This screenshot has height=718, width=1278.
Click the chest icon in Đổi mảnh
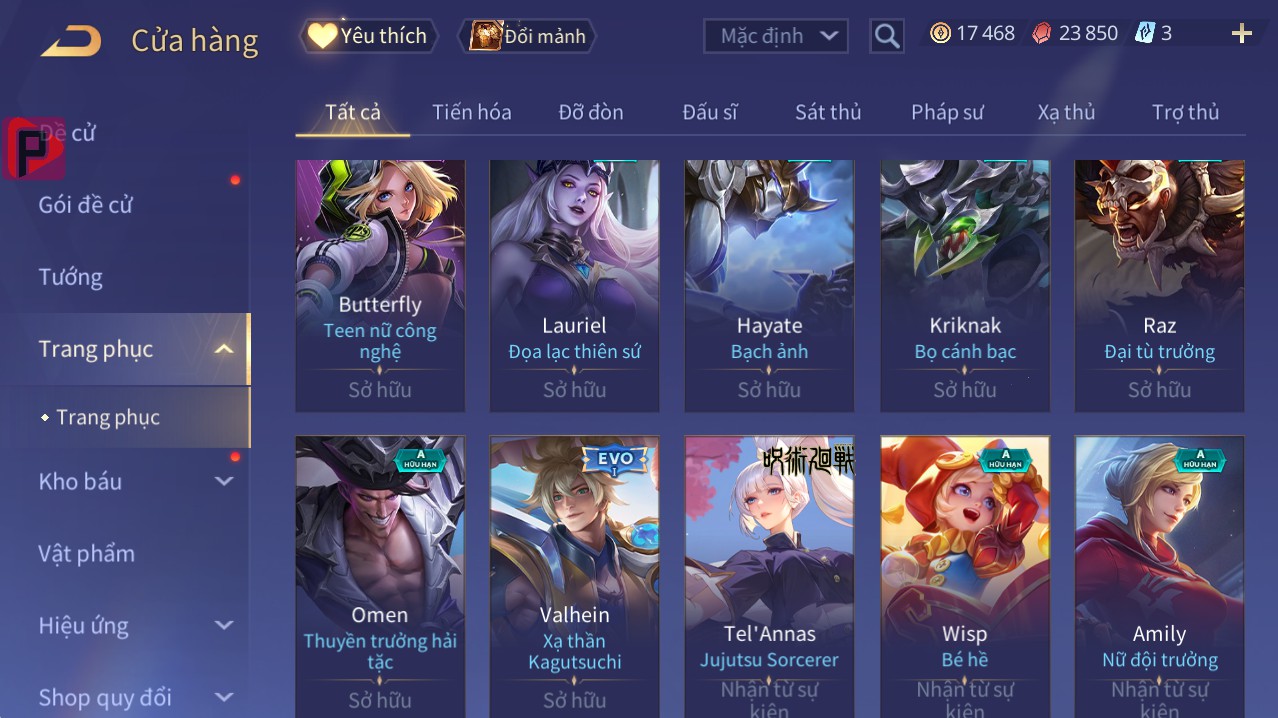coord(486,36)
